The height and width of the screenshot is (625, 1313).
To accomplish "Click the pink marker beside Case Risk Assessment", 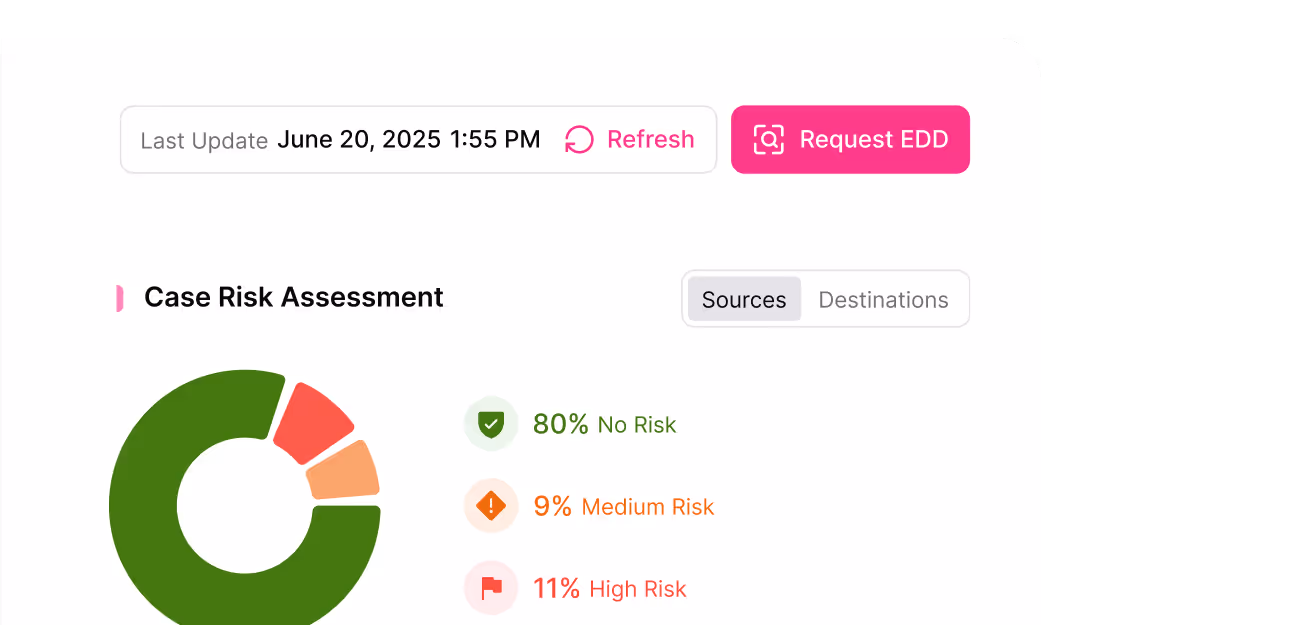I will pyautogui.click(x=119, y=298).
